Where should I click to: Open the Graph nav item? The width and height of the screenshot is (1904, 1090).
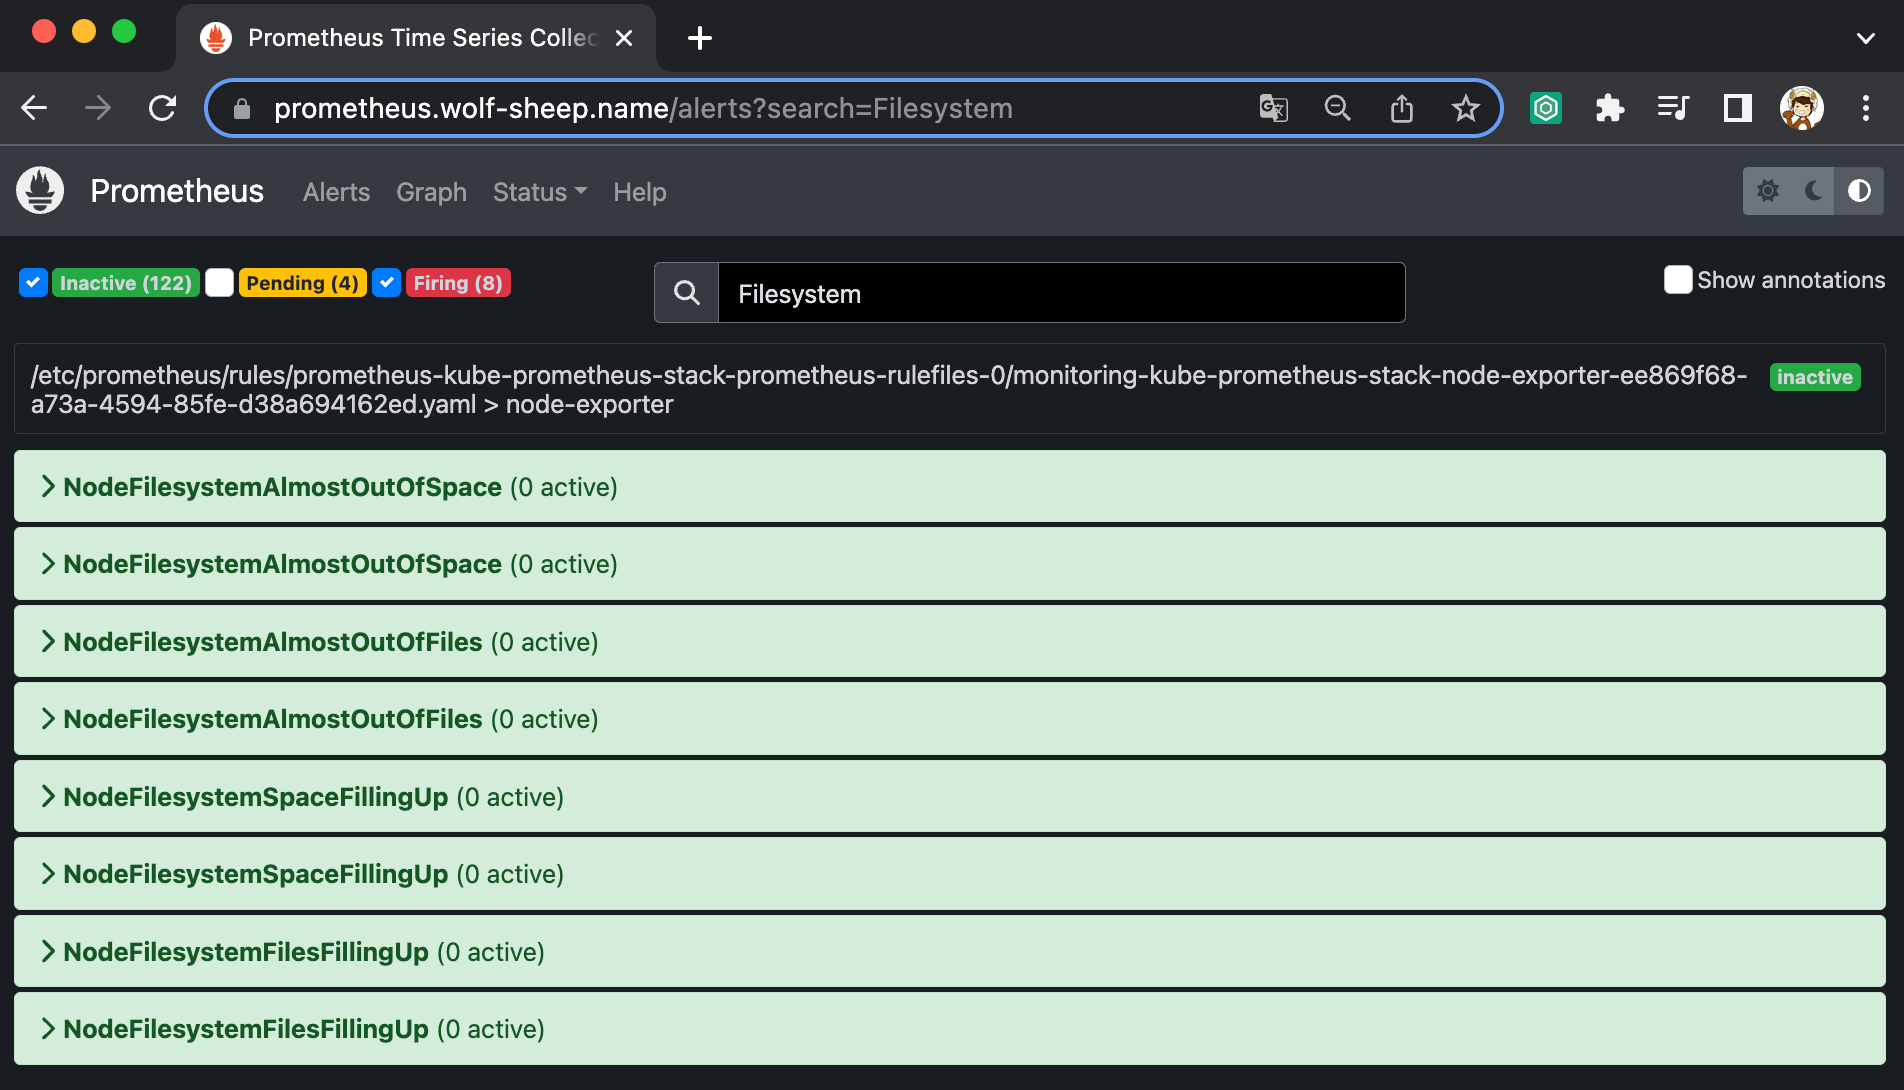[431, 192]
